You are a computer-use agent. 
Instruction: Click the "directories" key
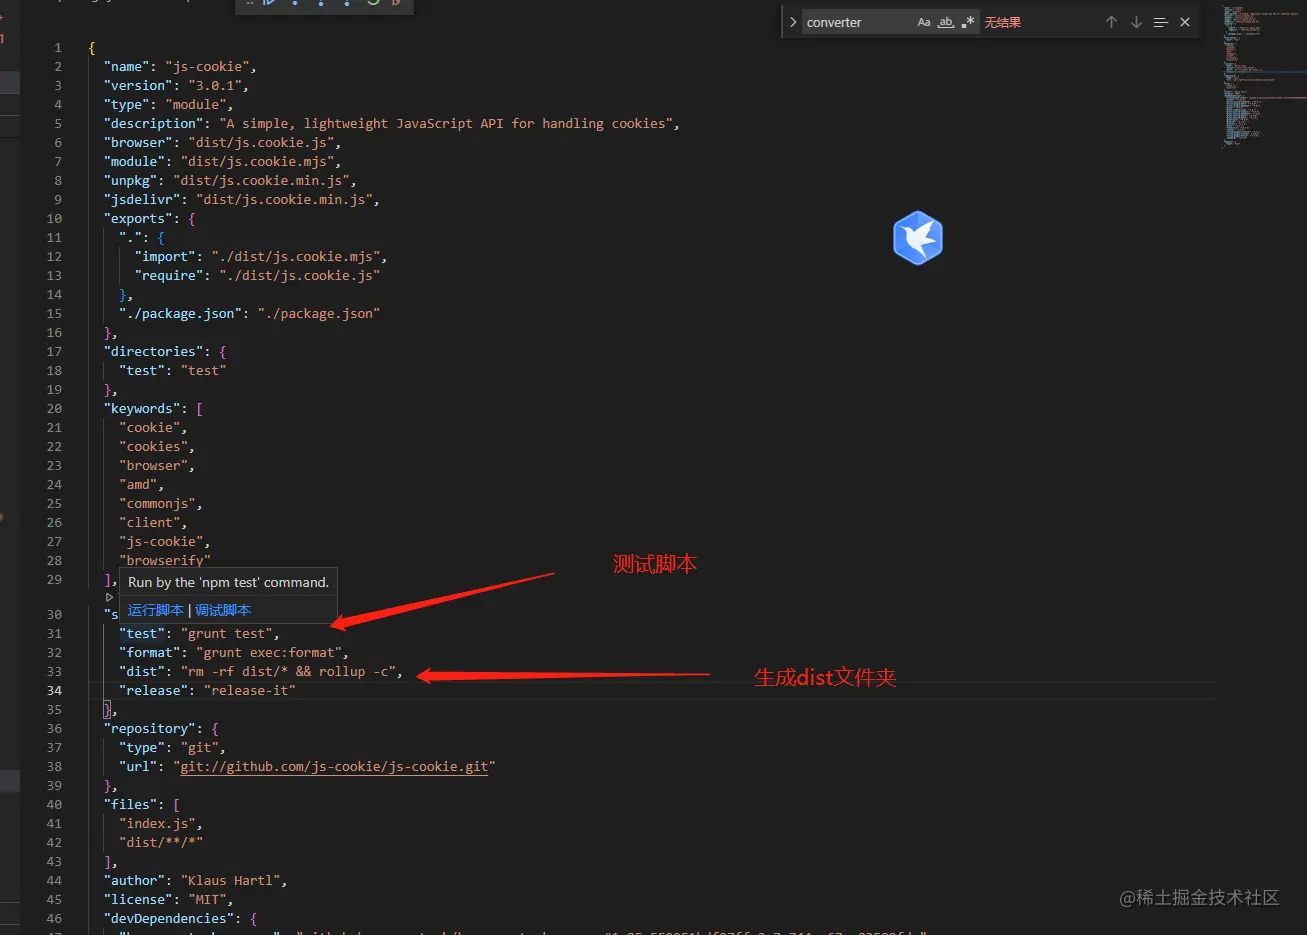(x=154, y=352)
